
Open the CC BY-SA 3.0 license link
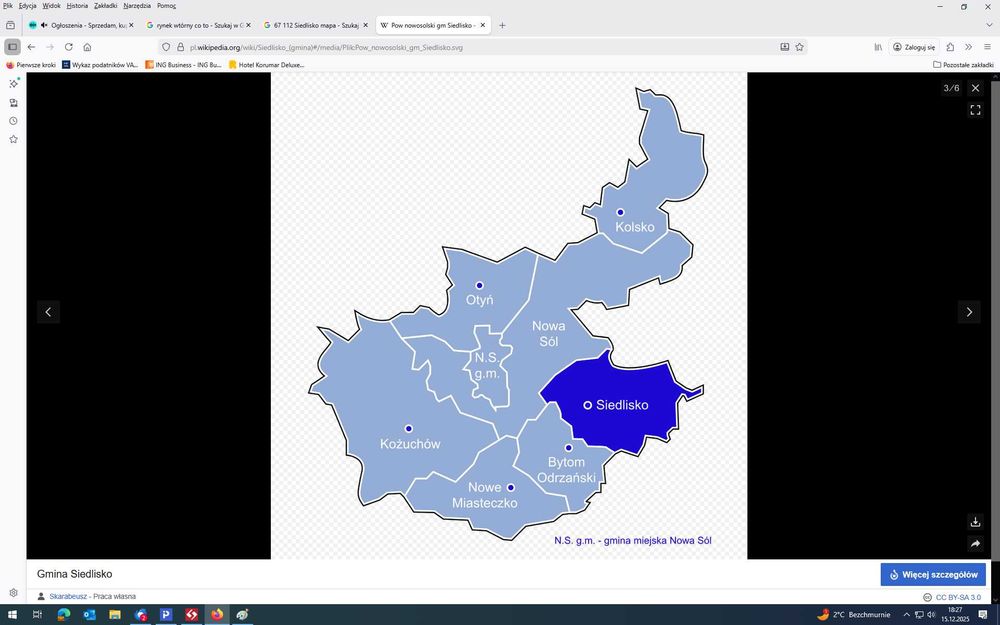(958, 597)
